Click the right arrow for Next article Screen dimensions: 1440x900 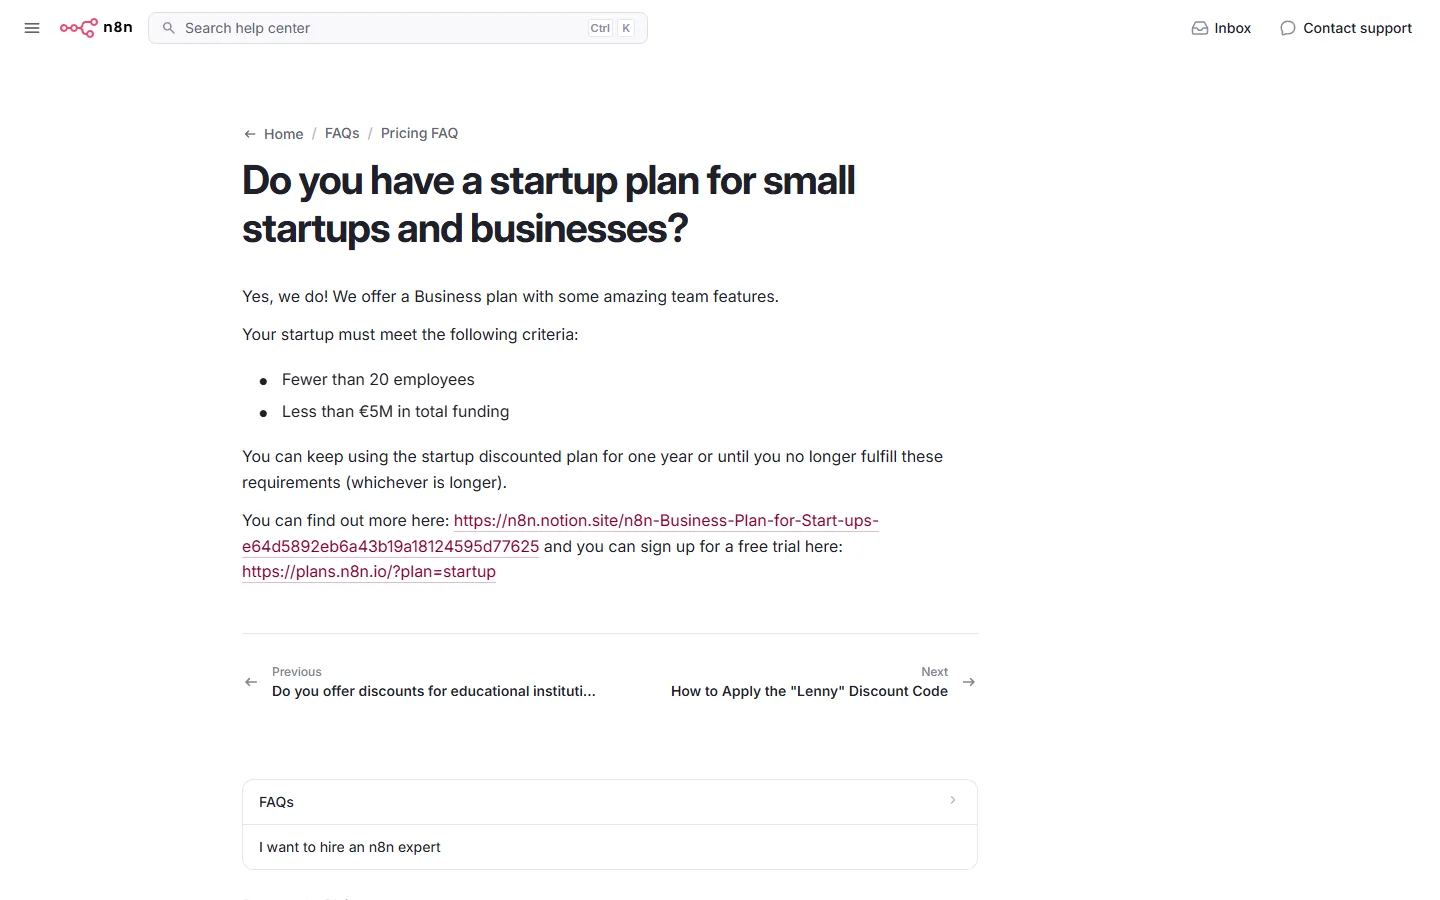[969, 682]
